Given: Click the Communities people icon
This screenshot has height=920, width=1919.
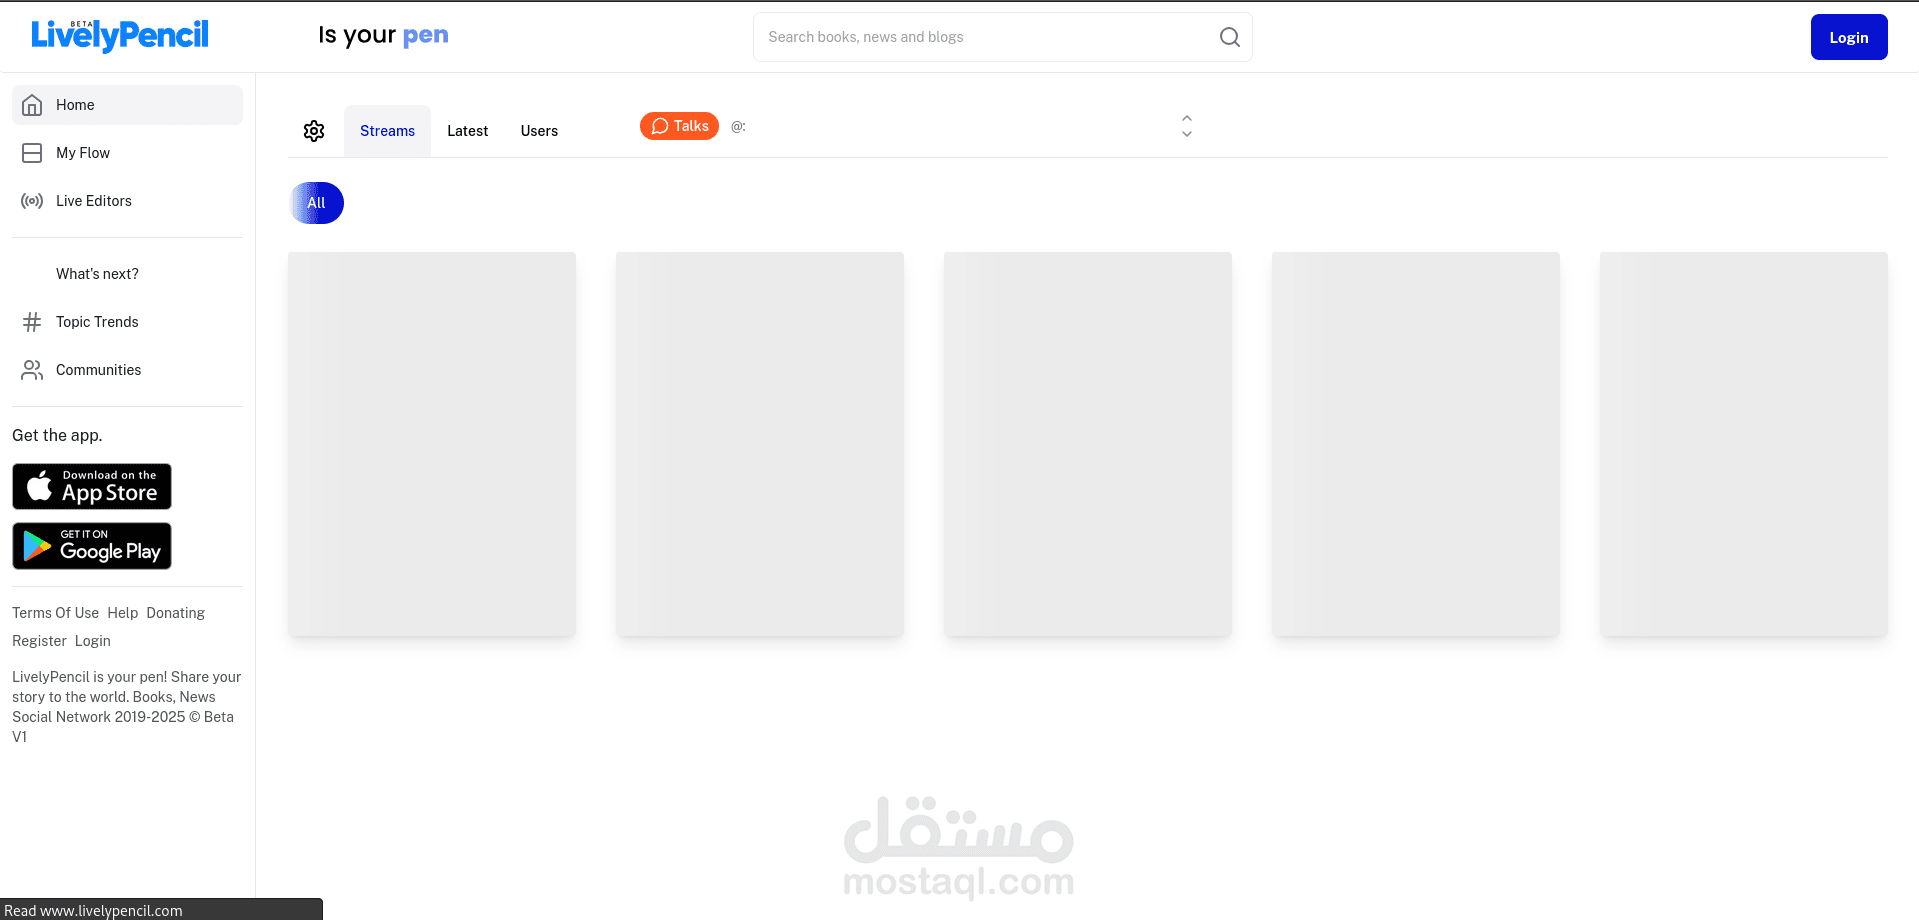Looking at the screenshot, I should 32,370.
